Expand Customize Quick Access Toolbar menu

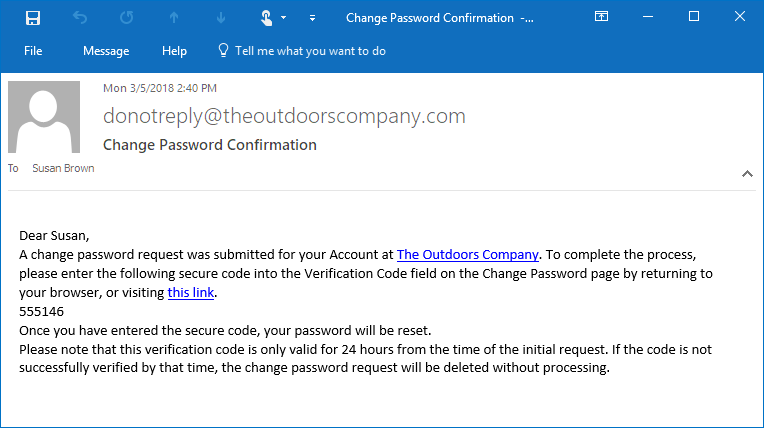[x=312, y=18]
